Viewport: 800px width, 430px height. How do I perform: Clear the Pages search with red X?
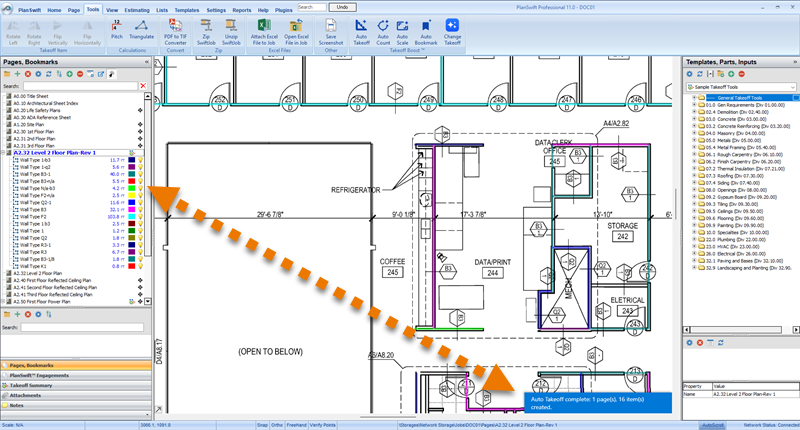point(143,86)
